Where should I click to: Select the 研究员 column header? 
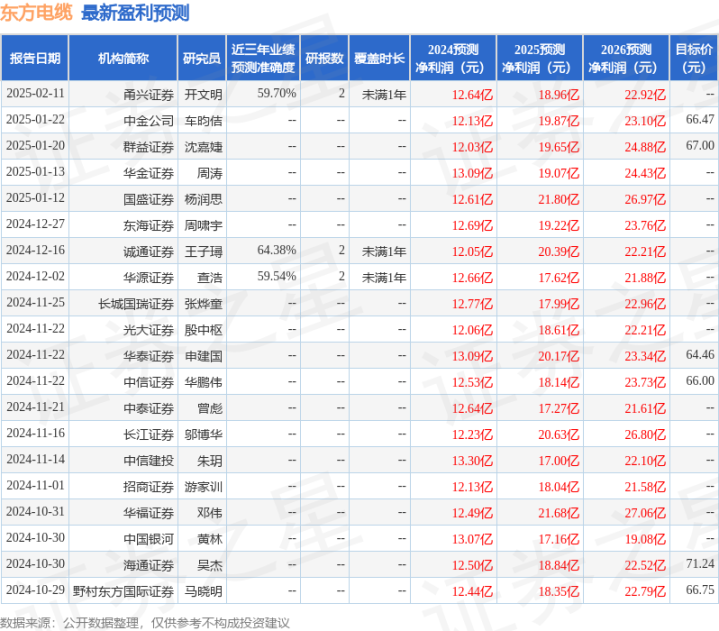point(202,58)
